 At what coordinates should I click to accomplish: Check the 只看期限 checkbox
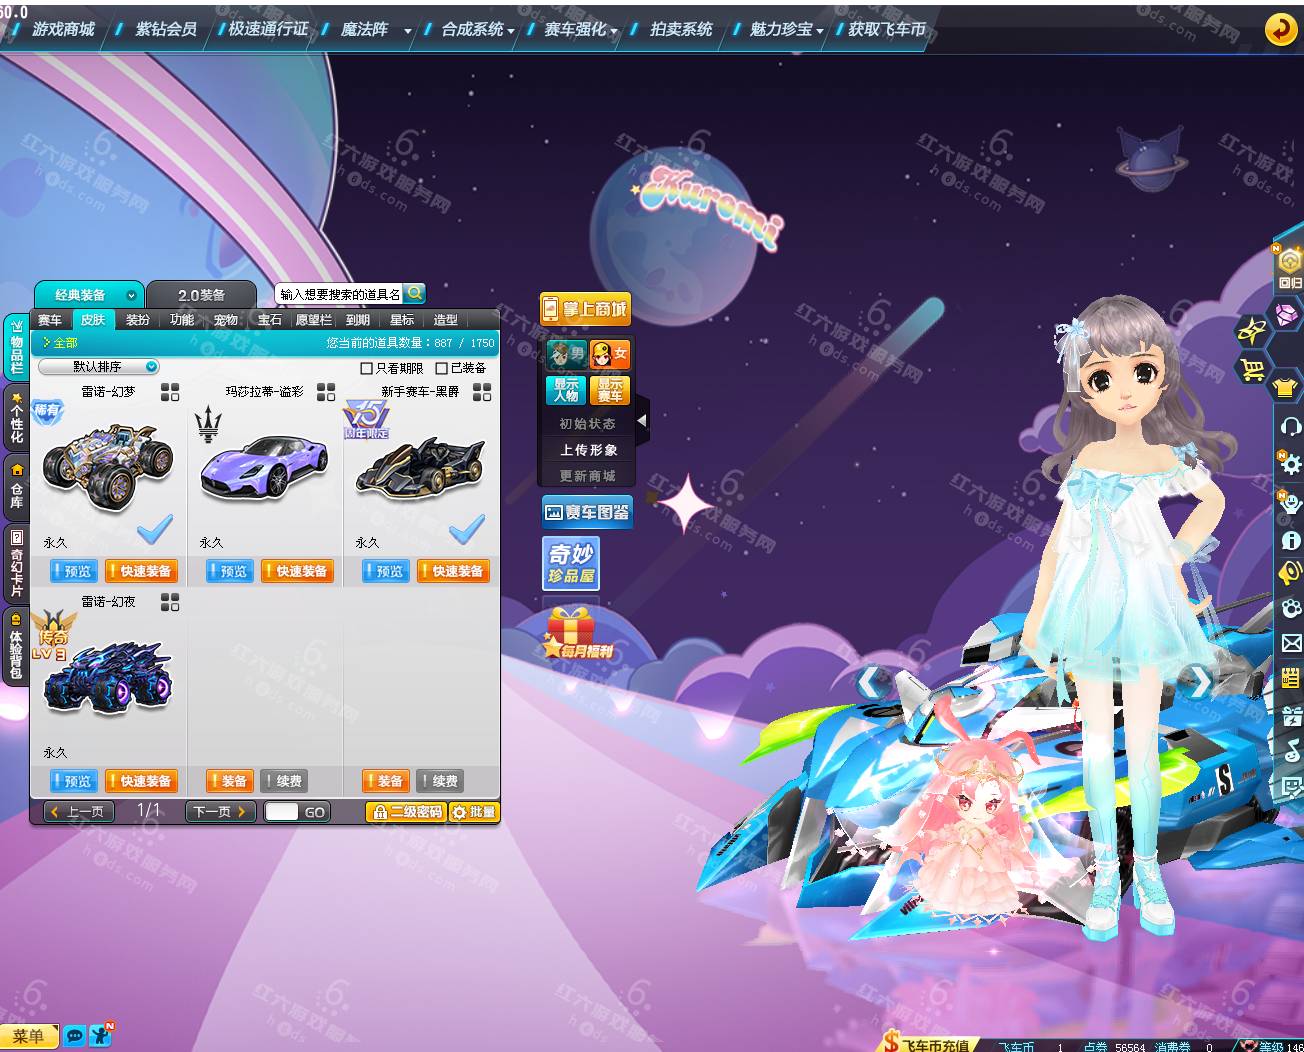tap(366, 368)
